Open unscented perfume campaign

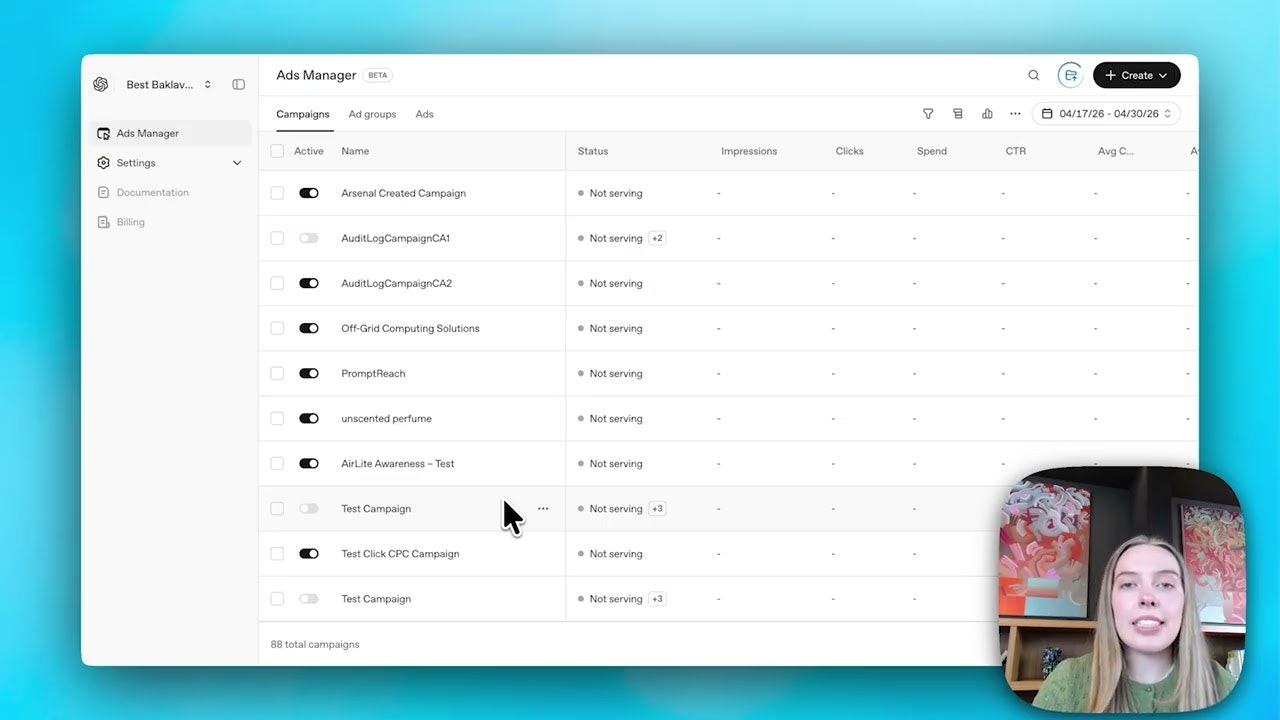[386, 418]
